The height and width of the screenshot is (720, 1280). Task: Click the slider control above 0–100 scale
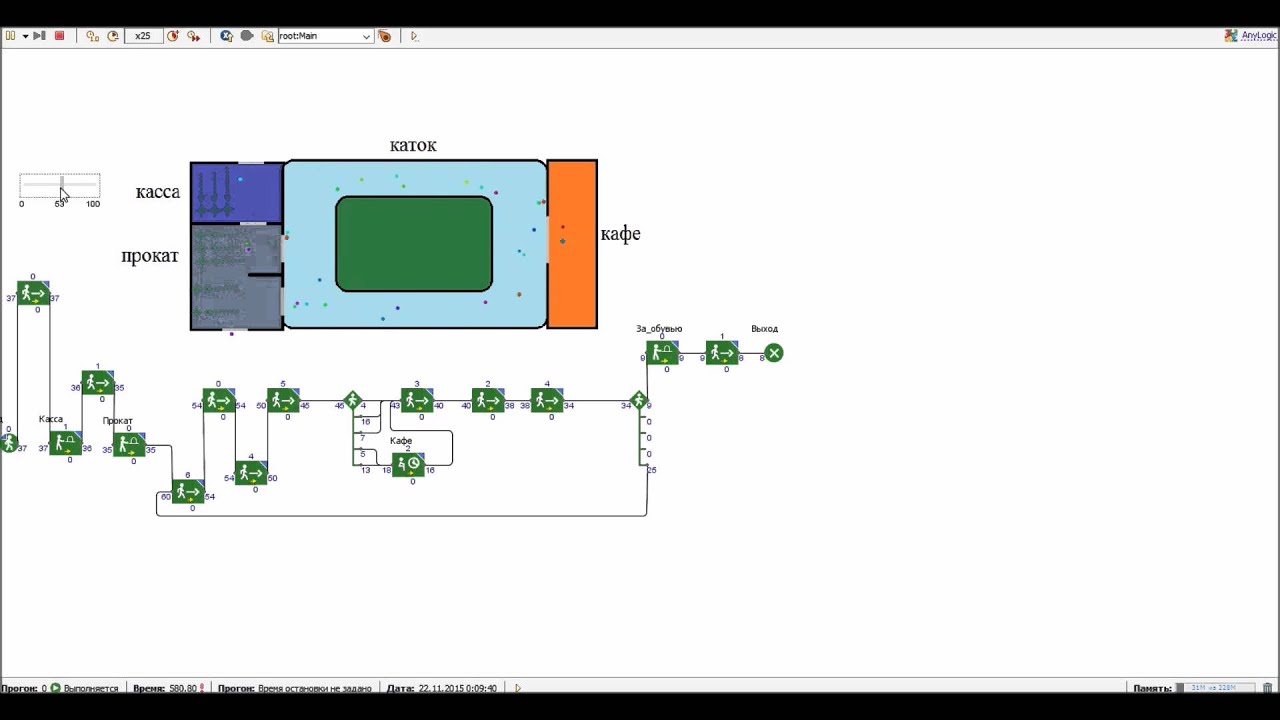pos(60,186)
